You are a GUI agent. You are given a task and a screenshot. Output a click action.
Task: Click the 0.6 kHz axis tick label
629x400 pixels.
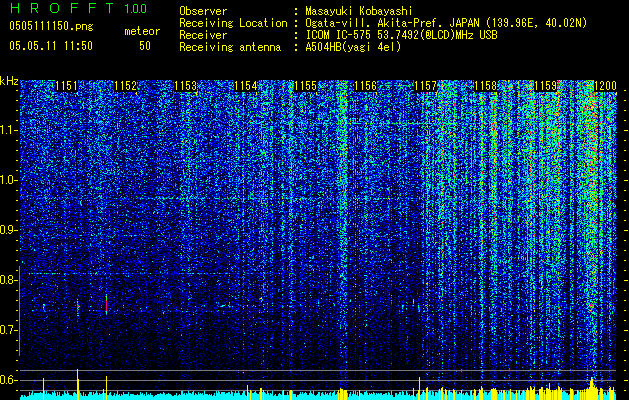coord(9,380)
